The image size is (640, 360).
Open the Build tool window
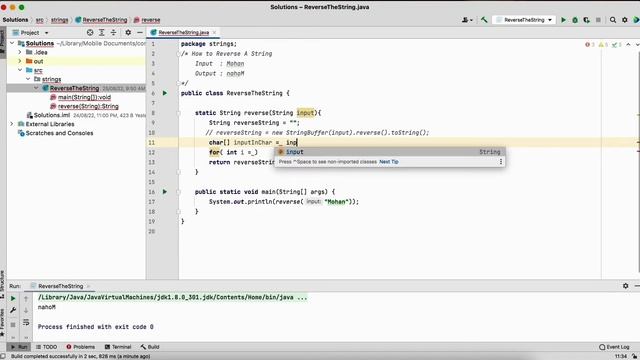click(150, 347)
